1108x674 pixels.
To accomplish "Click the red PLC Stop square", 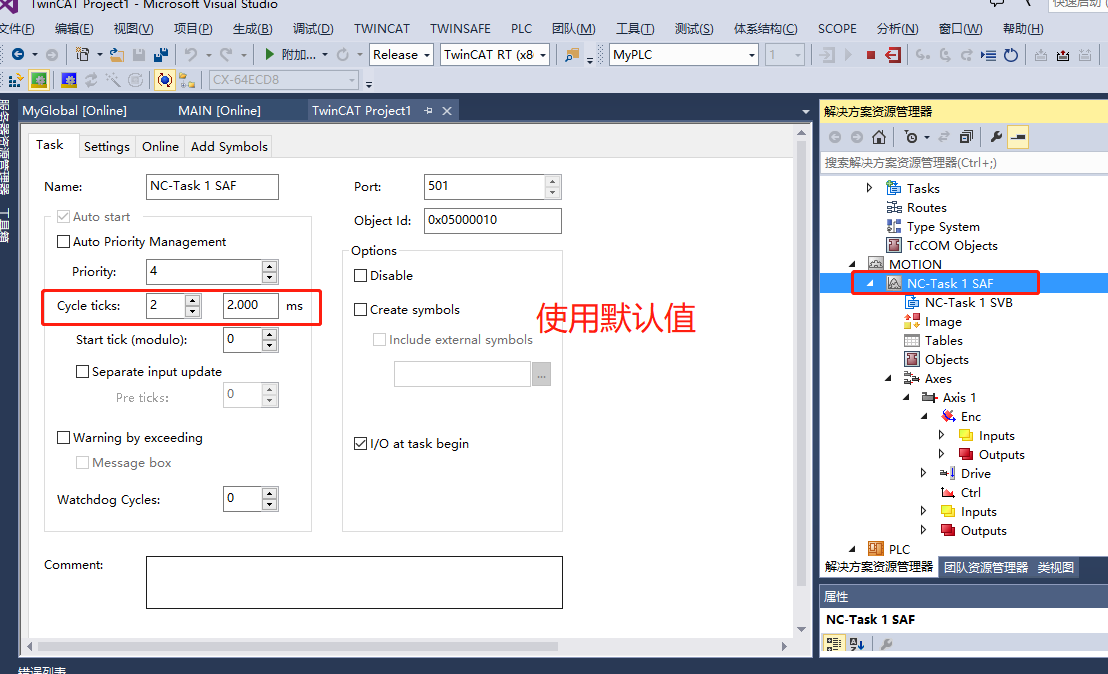I will point(871,54).
